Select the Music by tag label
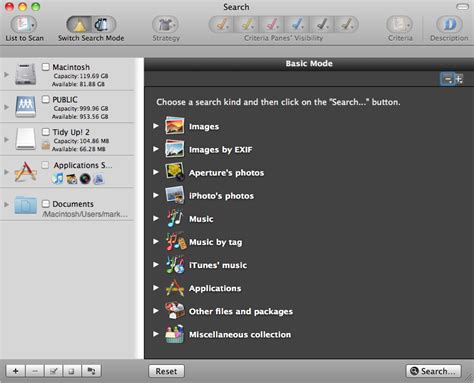474x383 pixels. pos(215,242)
